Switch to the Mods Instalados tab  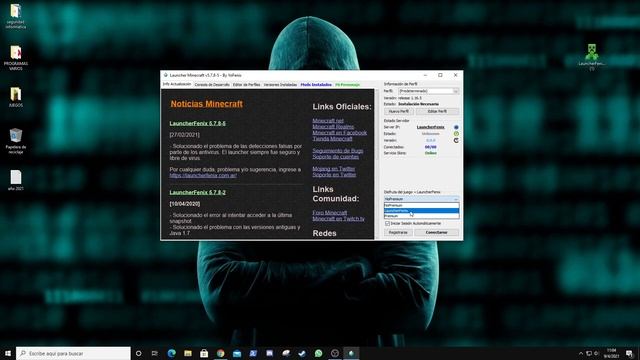click(316, 84)
